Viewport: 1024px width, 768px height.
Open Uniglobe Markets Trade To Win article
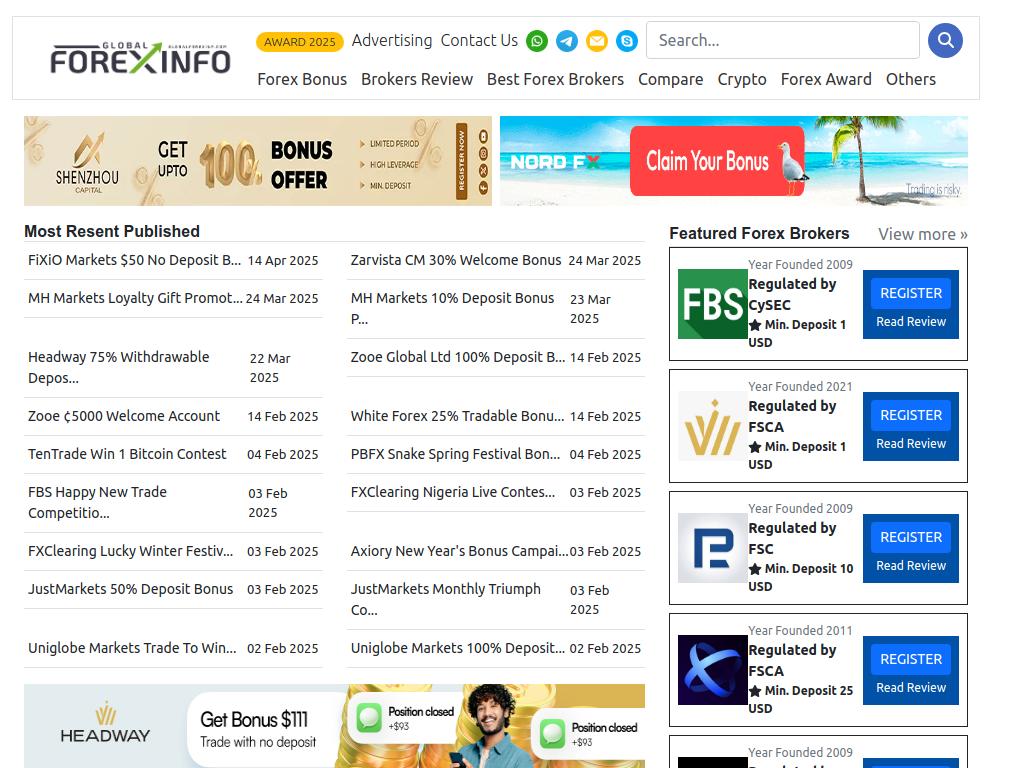click(x=133, y=648)
